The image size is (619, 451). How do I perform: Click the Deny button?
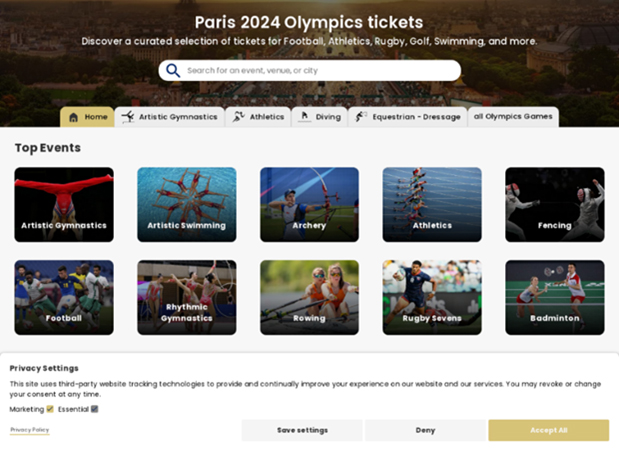click(425, 430)
